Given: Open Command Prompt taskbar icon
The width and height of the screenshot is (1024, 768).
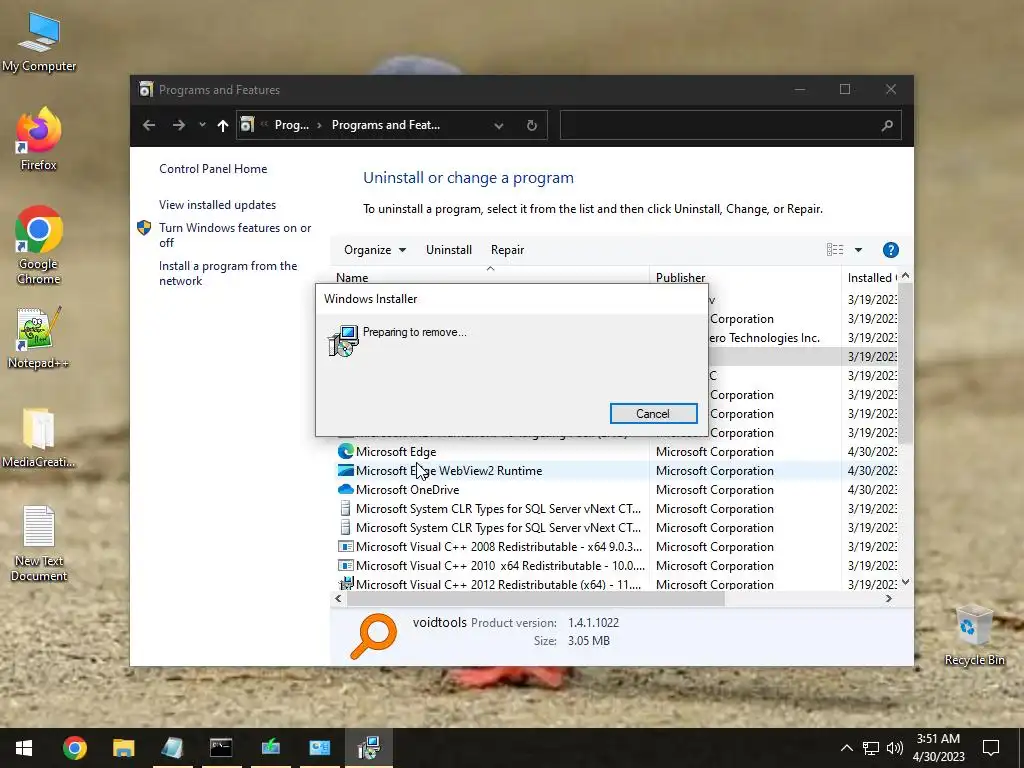Looking at the screenshot, I should point(221,748).
